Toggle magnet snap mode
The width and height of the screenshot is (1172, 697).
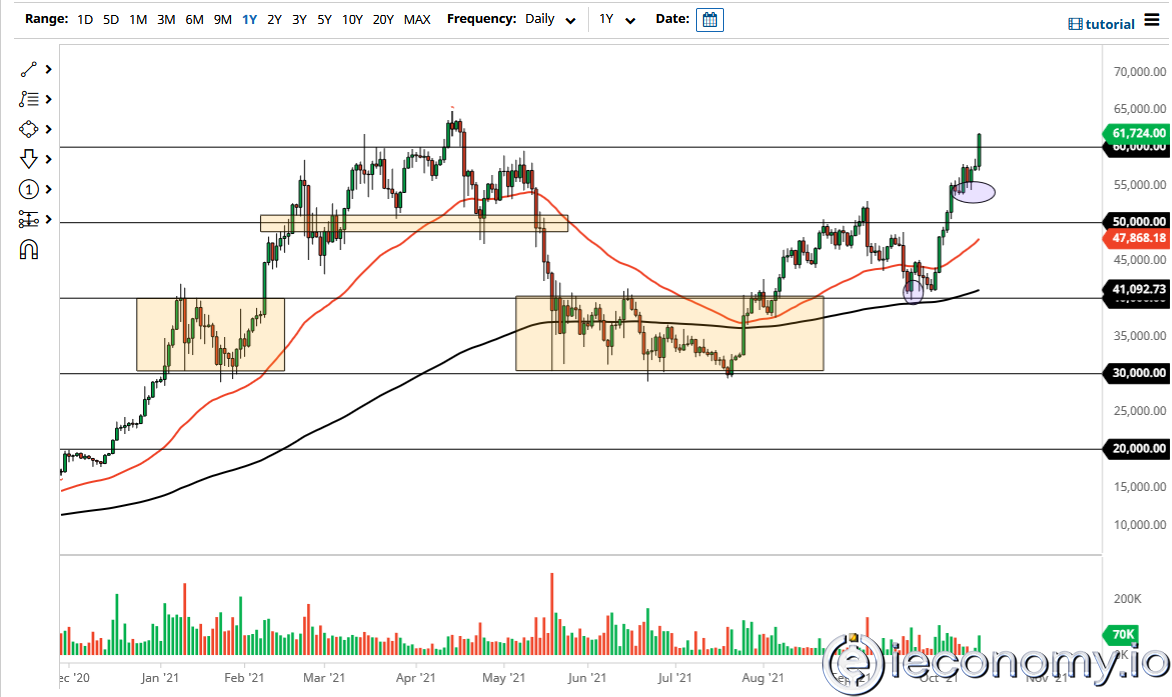(x=28, y=249)
